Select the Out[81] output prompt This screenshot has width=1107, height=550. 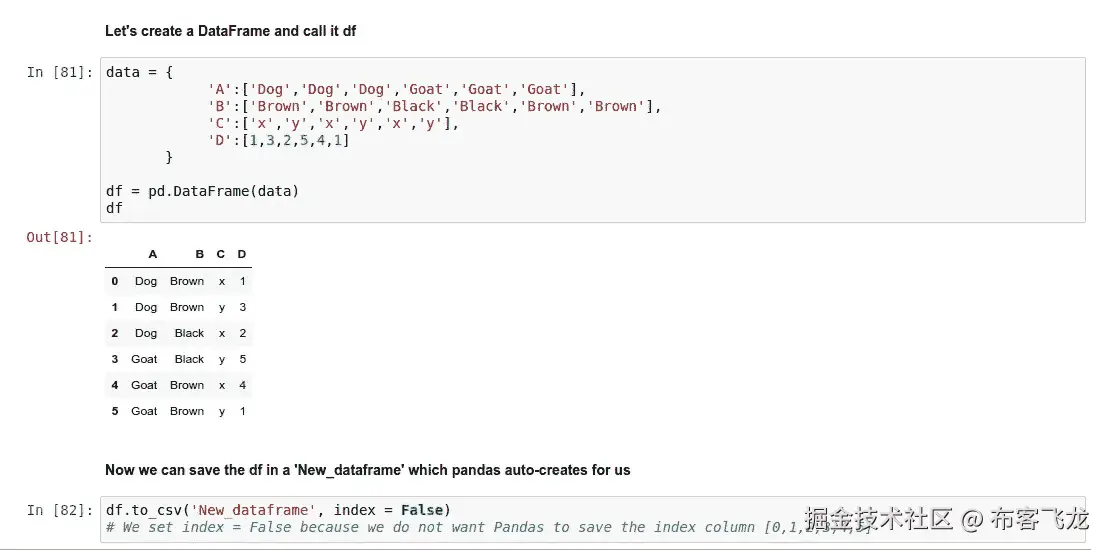pos(60,237)
